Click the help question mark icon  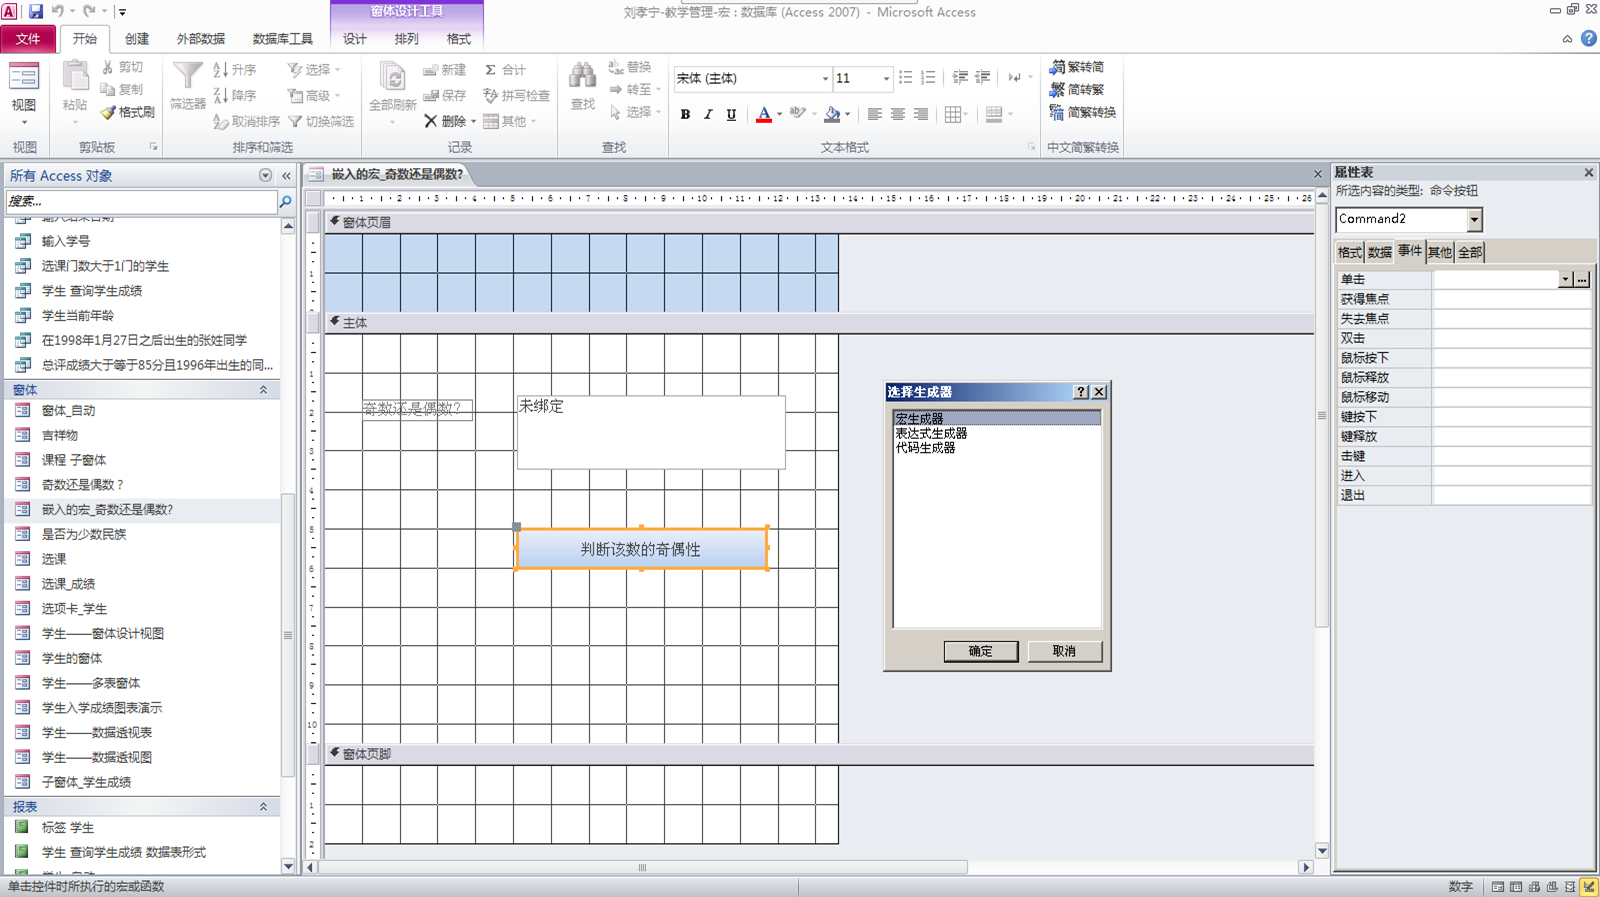coord(1588,39)
